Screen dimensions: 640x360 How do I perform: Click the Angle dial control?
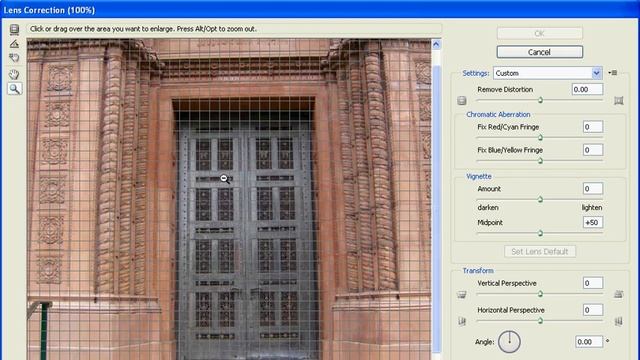pyautogui.click(x=509, y=342)
